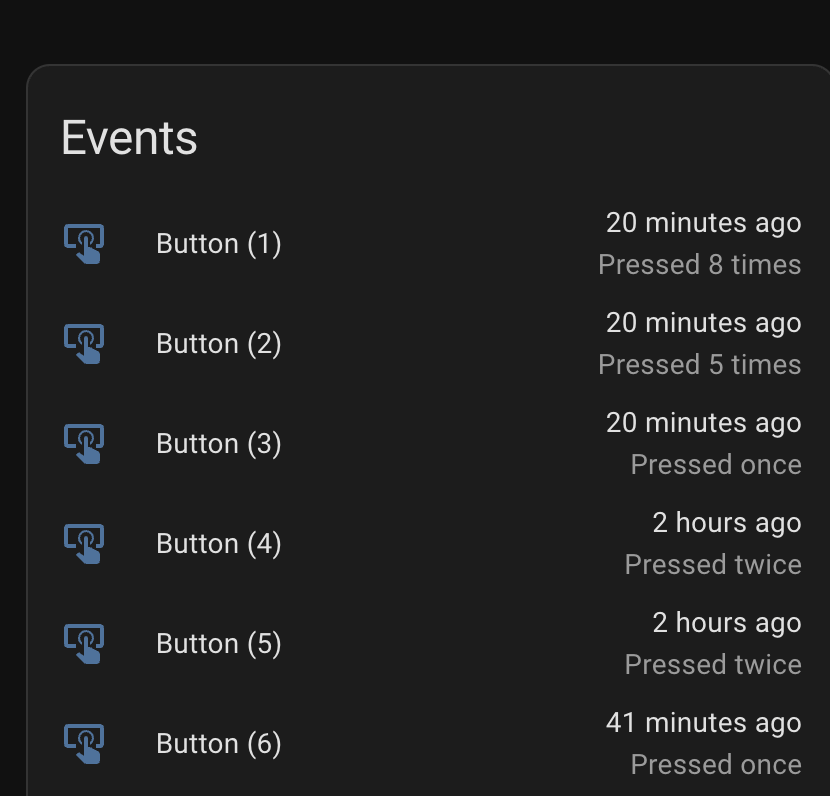Open the Button (4) event details
Screen dimensions: 830x796
431,544
